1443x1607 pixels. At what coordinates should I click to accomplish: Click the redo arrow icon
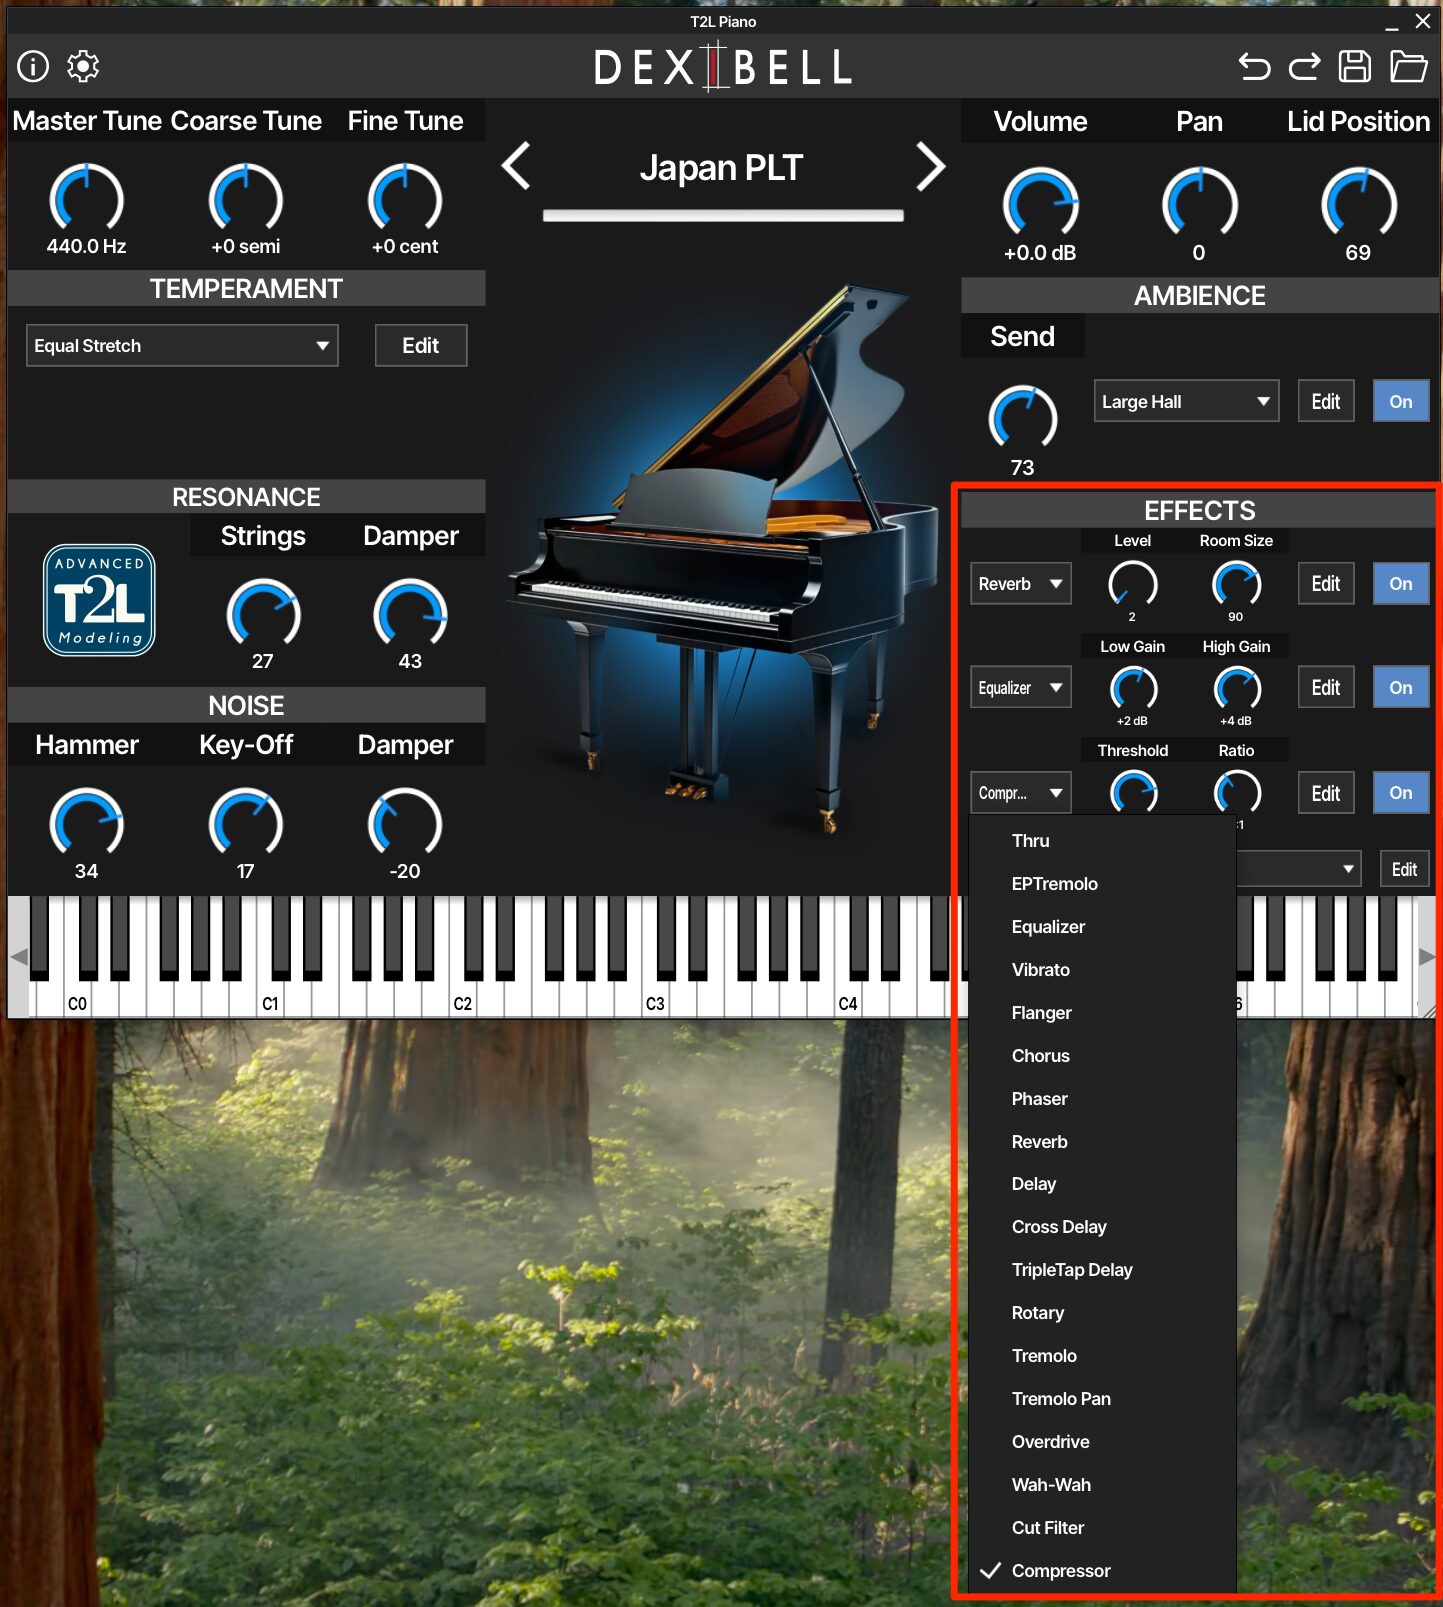click(x=1304, y=67)
